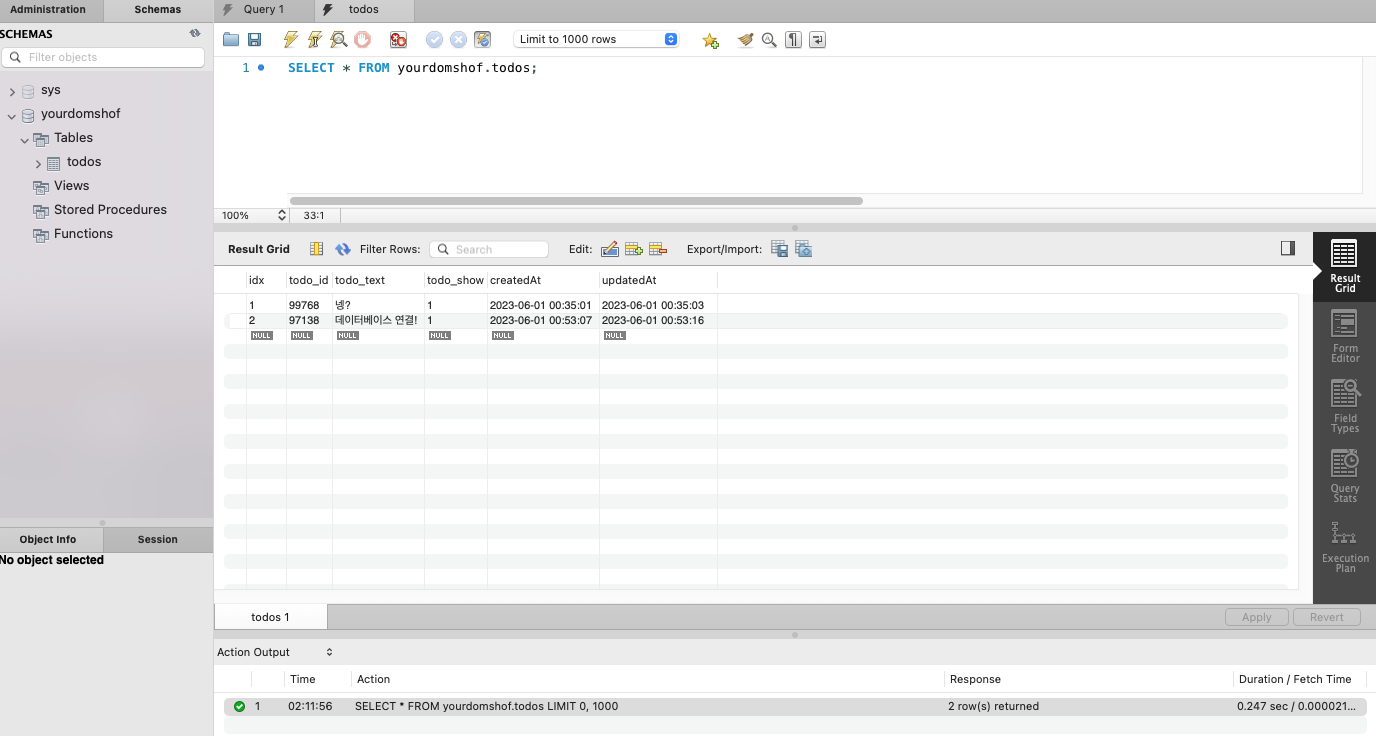1376x736 pixels.
Task: Select the Views node
Action: click(71, 186)
